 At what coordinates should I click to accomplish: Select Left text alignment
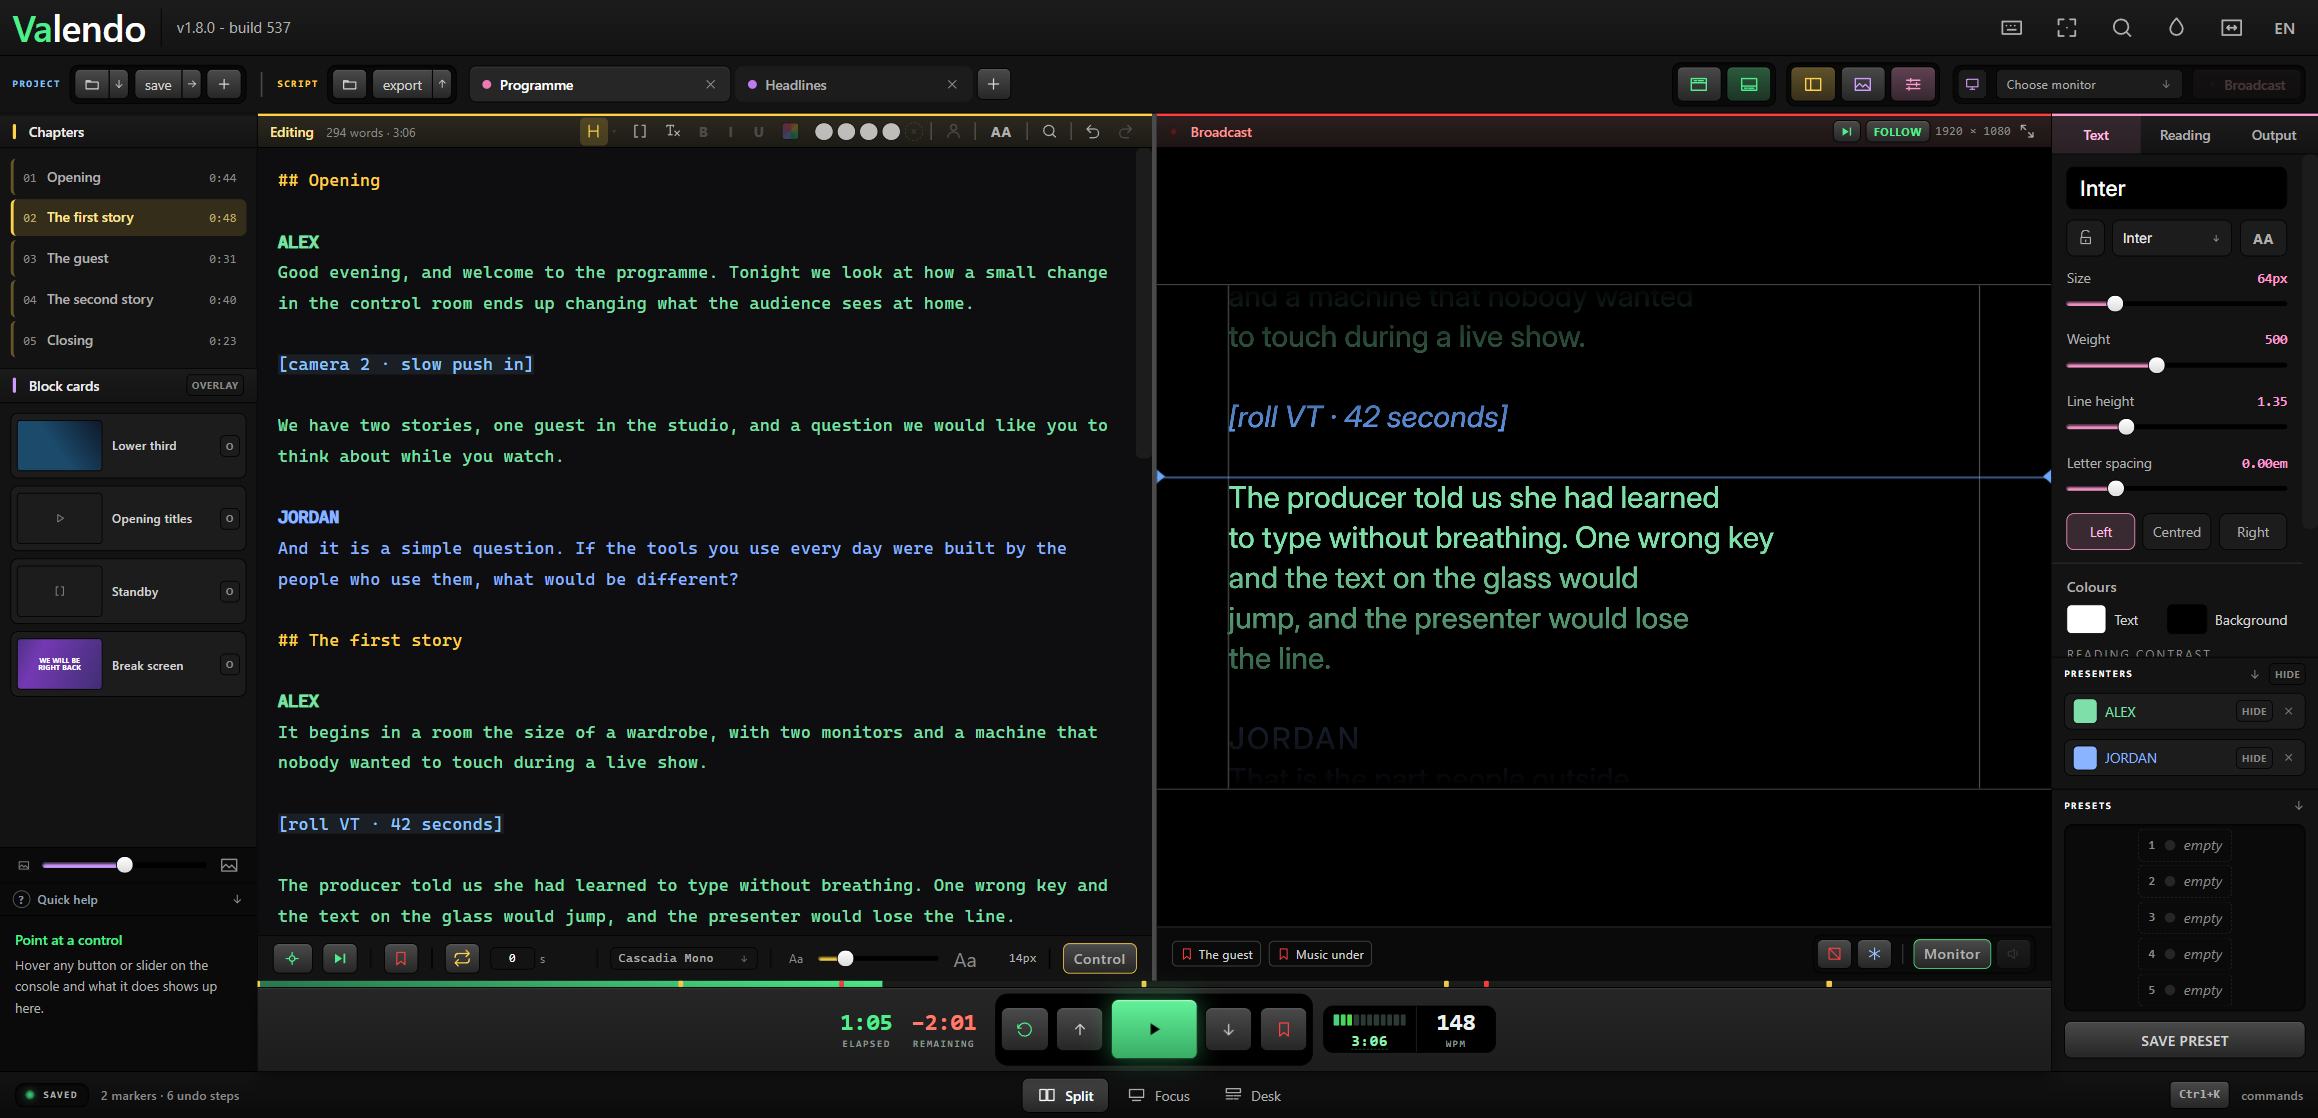(2100, 532)
